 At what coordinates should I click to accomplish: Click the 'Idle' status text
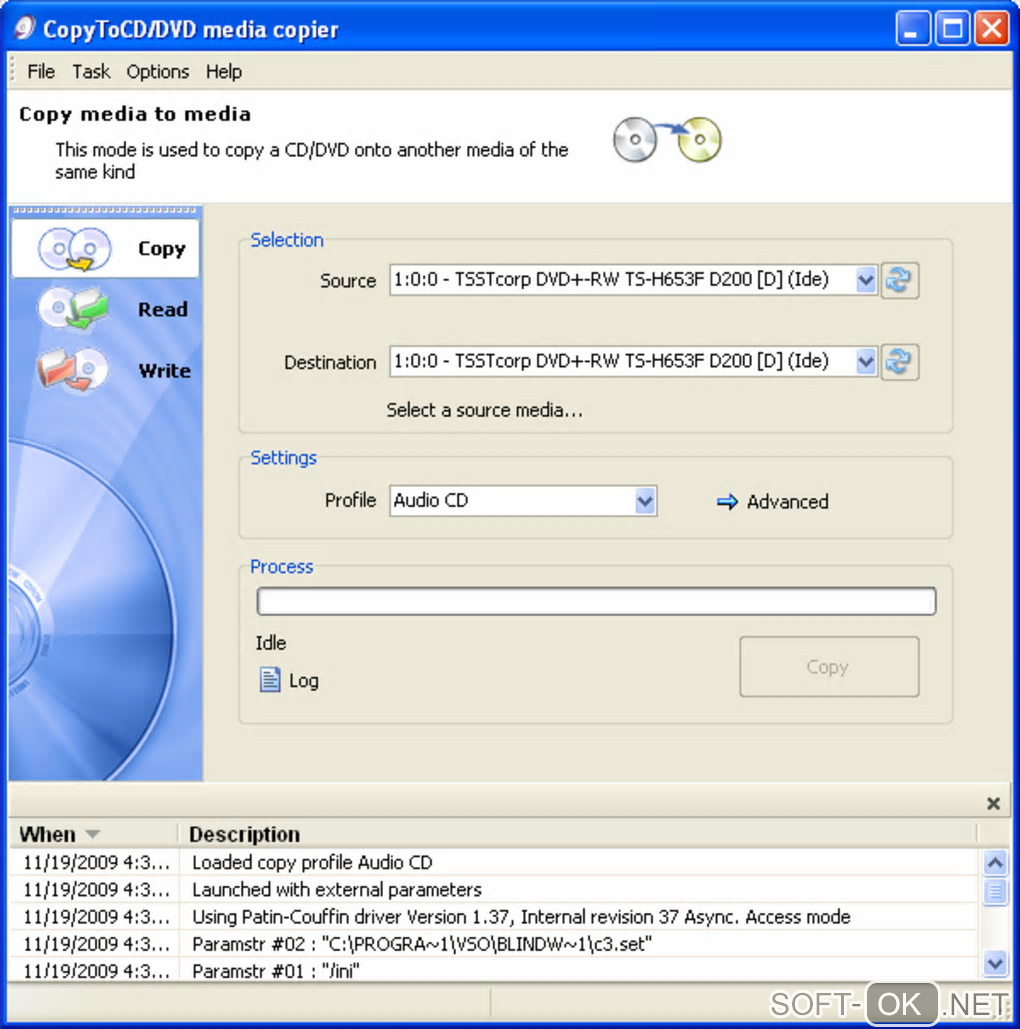(270, 643)
